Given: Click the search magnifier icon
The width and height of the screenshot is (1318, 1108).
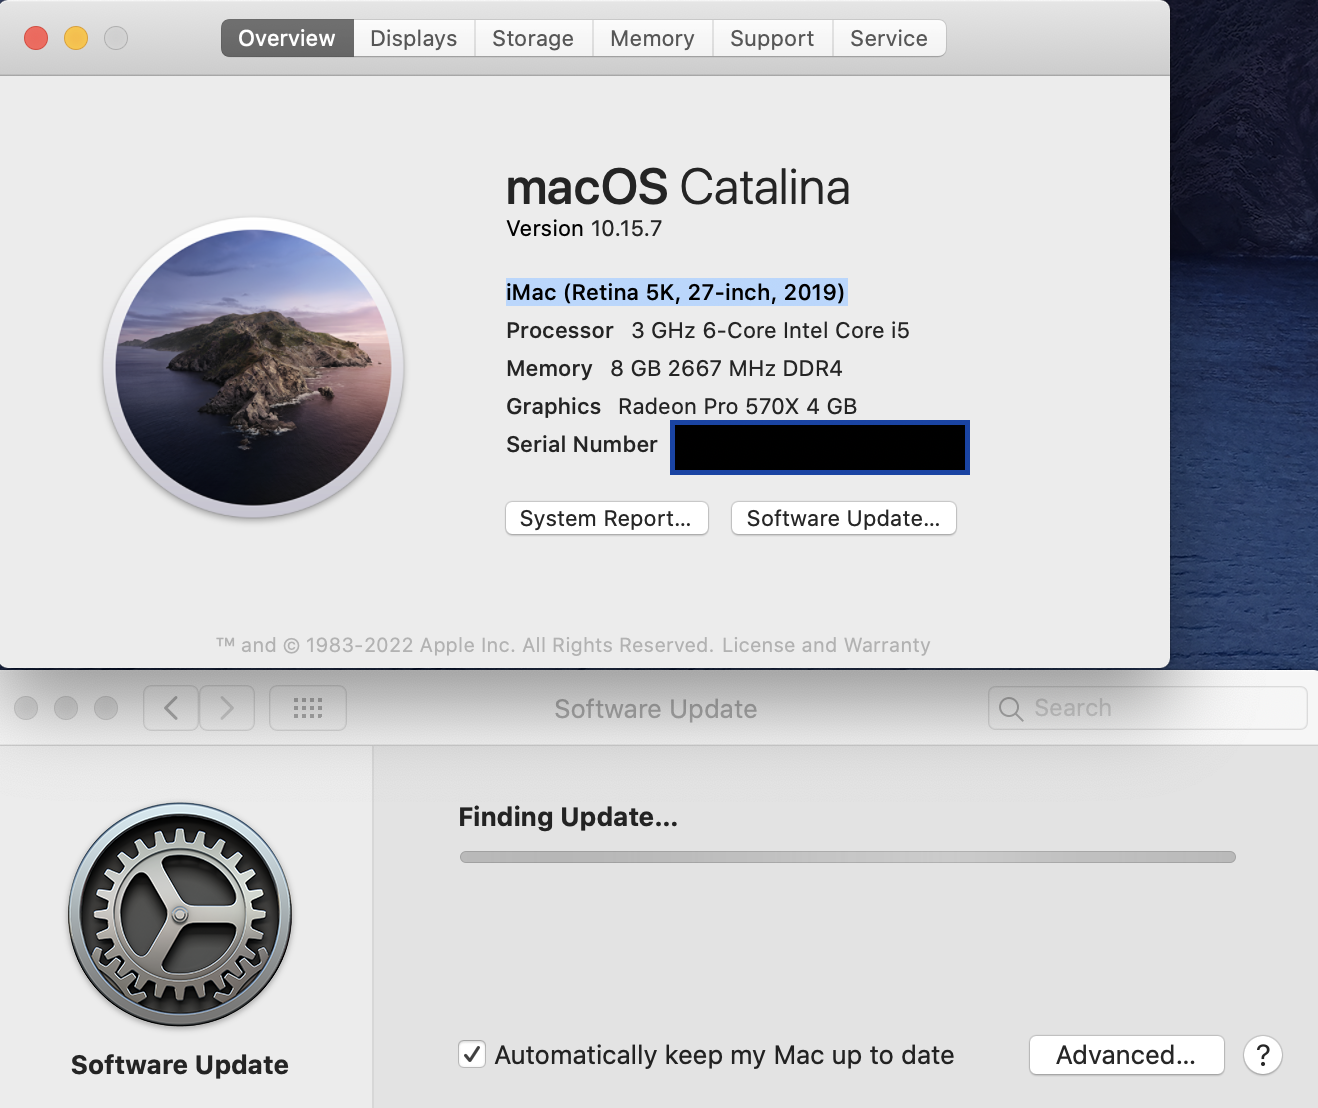Looking at the screenshot, I should 1011,709.
